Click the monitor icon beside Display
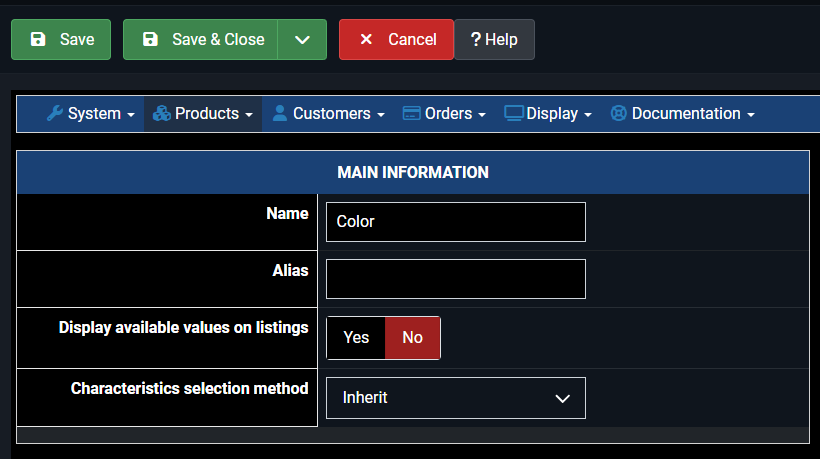820x459 pixels. point(513,114)
